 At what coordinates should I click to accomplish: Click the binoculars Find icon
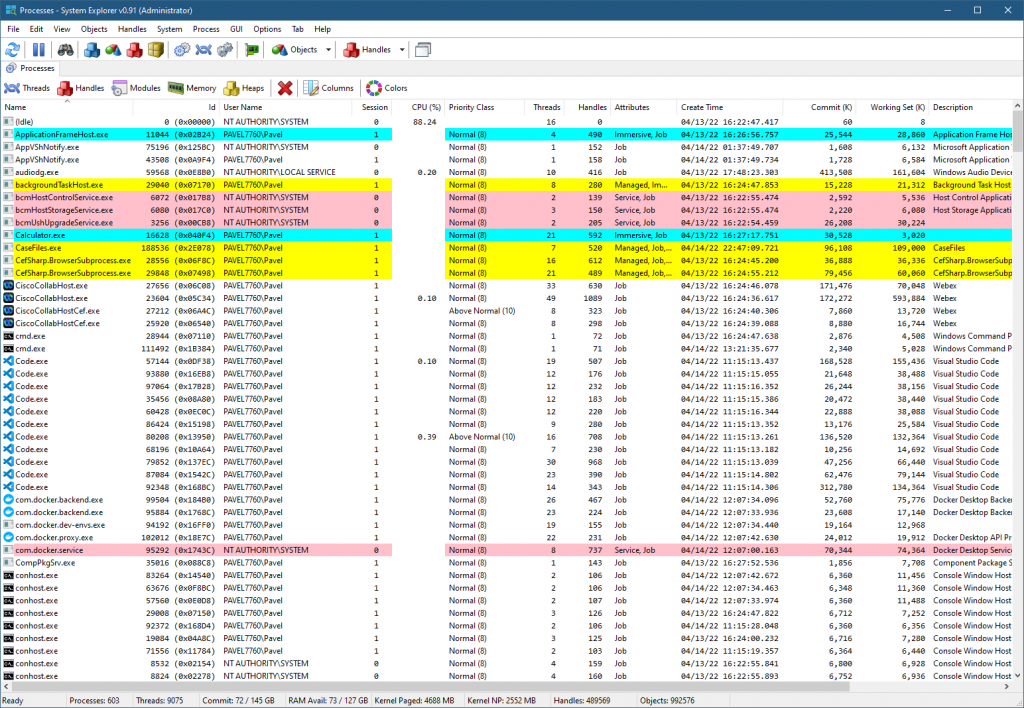pos(65,49)
